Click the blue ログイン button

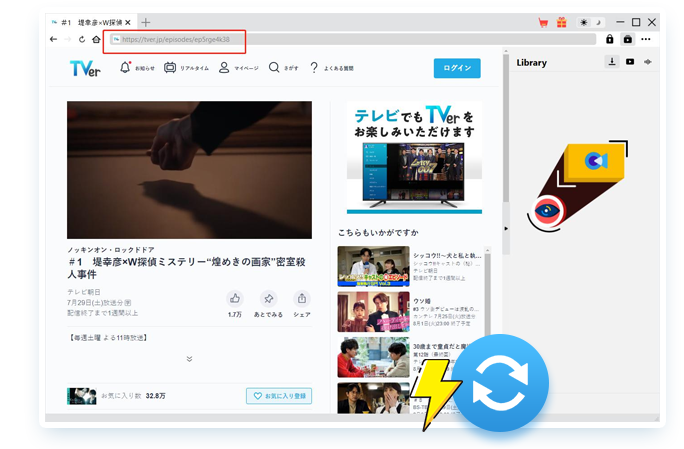coord(457,68)
